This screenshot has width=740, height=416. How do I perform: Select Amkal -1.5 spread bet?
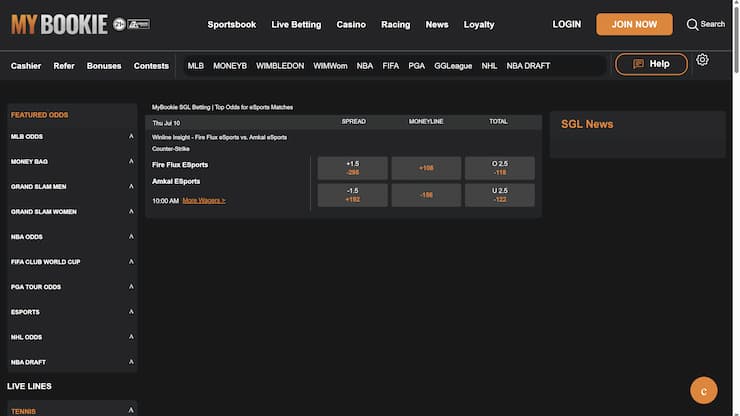[x=353, y=195]
